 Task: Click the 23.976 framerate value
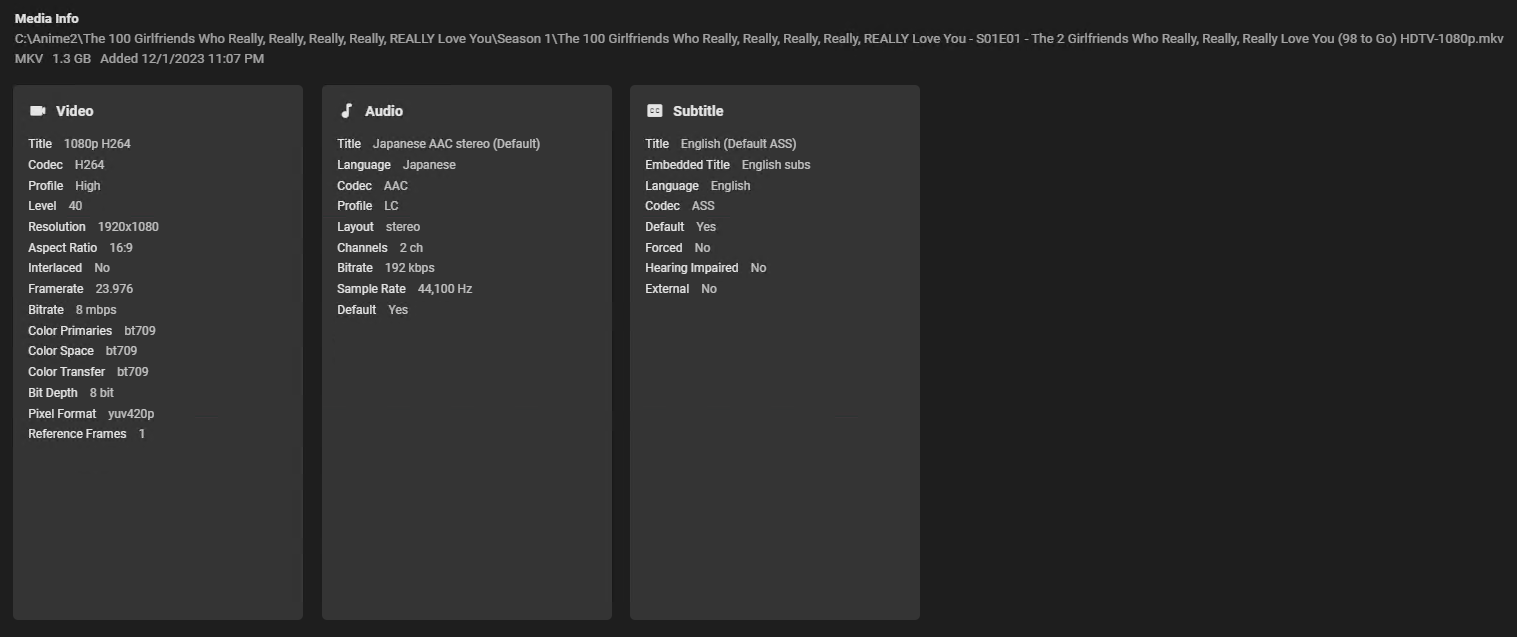pyautogui.click(x=114, y=289)
